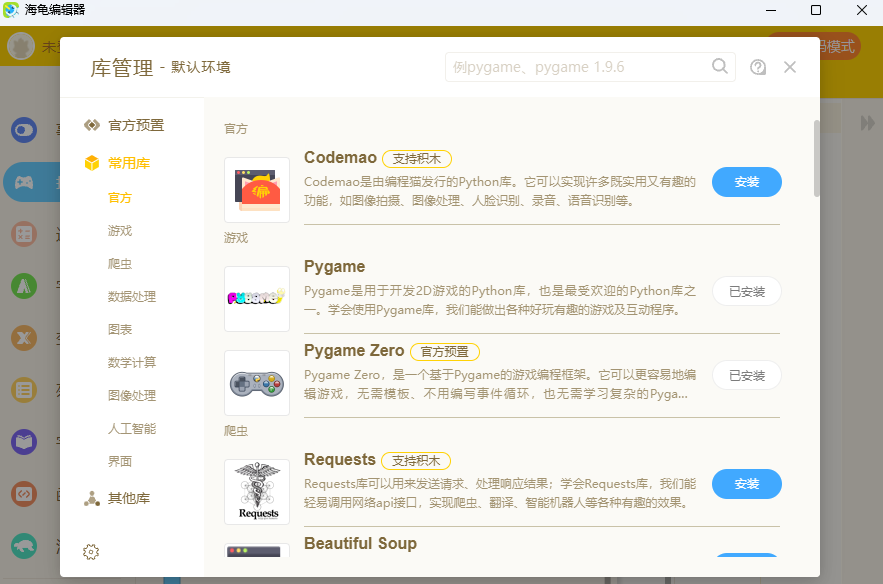Select the 游戏 category in sidebar
Screen dimensions: 883x584
[120, 231]
